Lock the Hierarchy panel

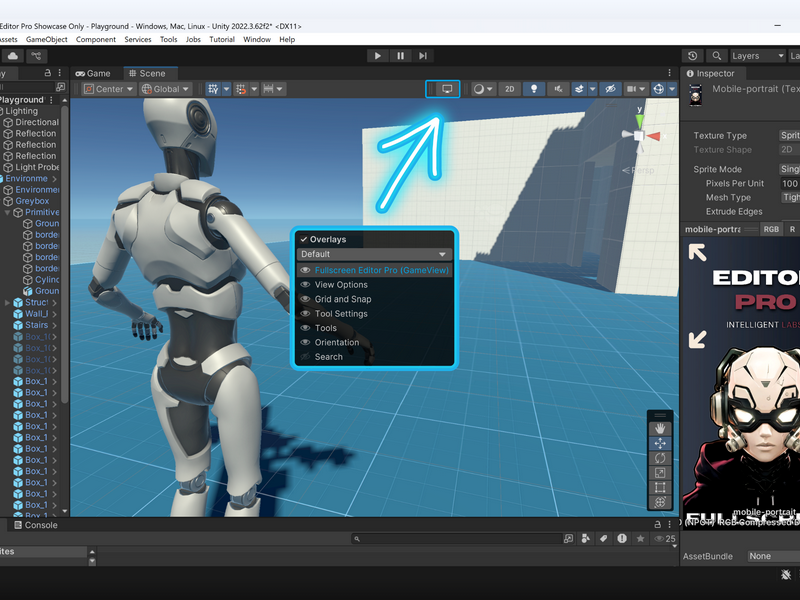coord(48,73)
